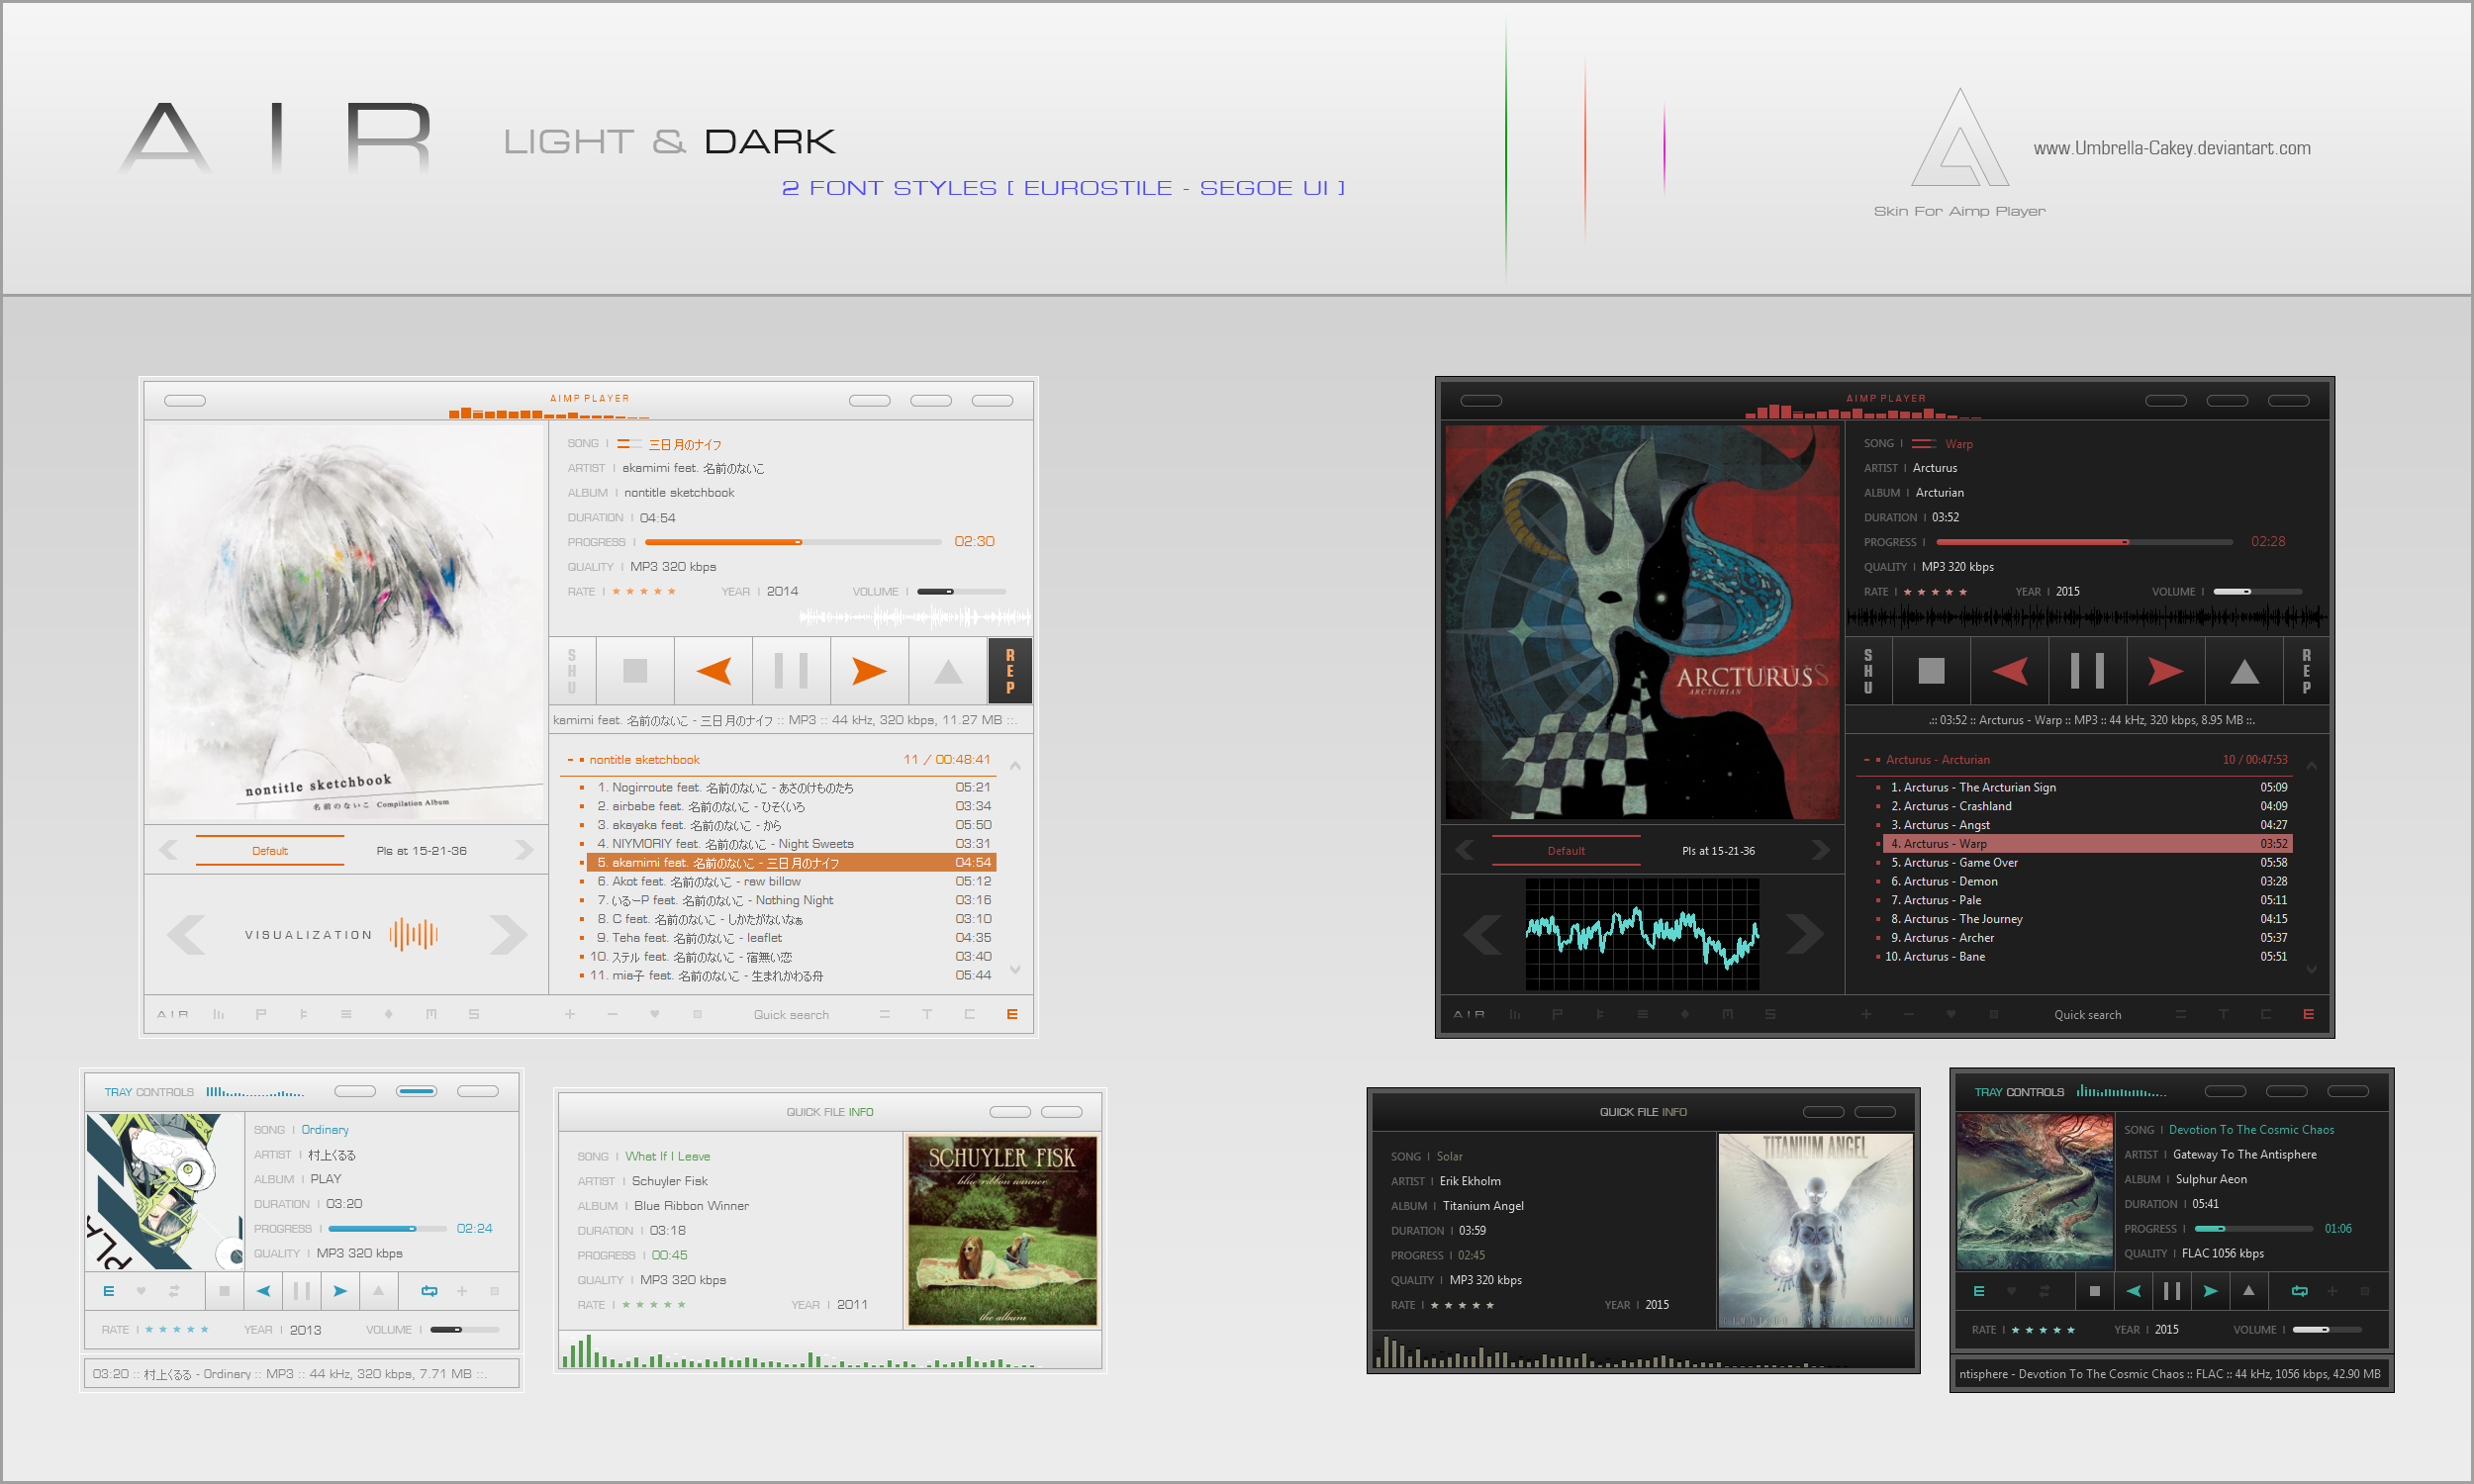Image resolution: width=2474 pixels, height=1484 pixels.
Task: Click the P icon in light player footer
Action: coord(261,1014)
